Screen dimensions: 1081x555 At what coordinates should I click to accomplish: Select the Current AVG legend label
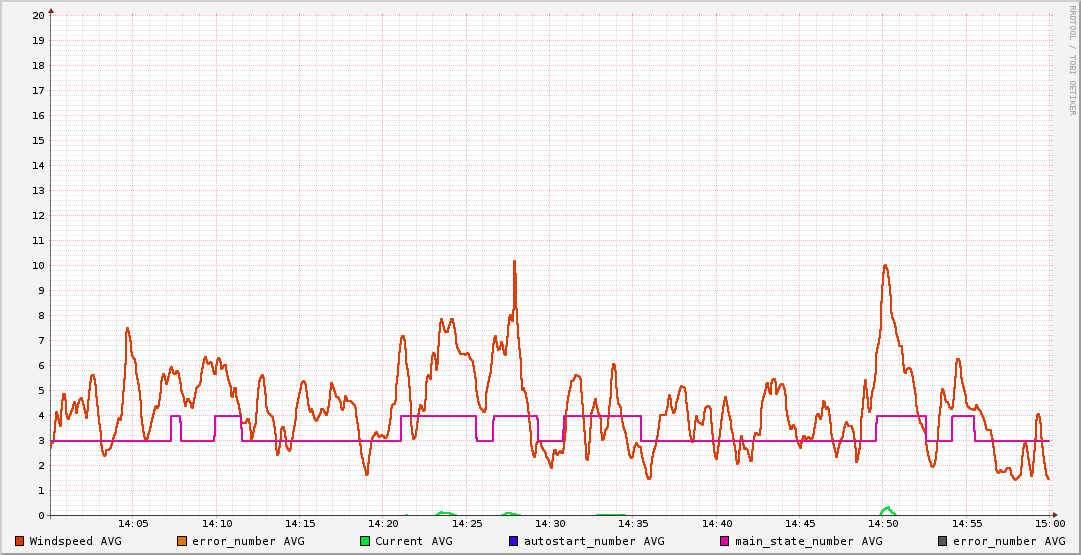(413, 541)
